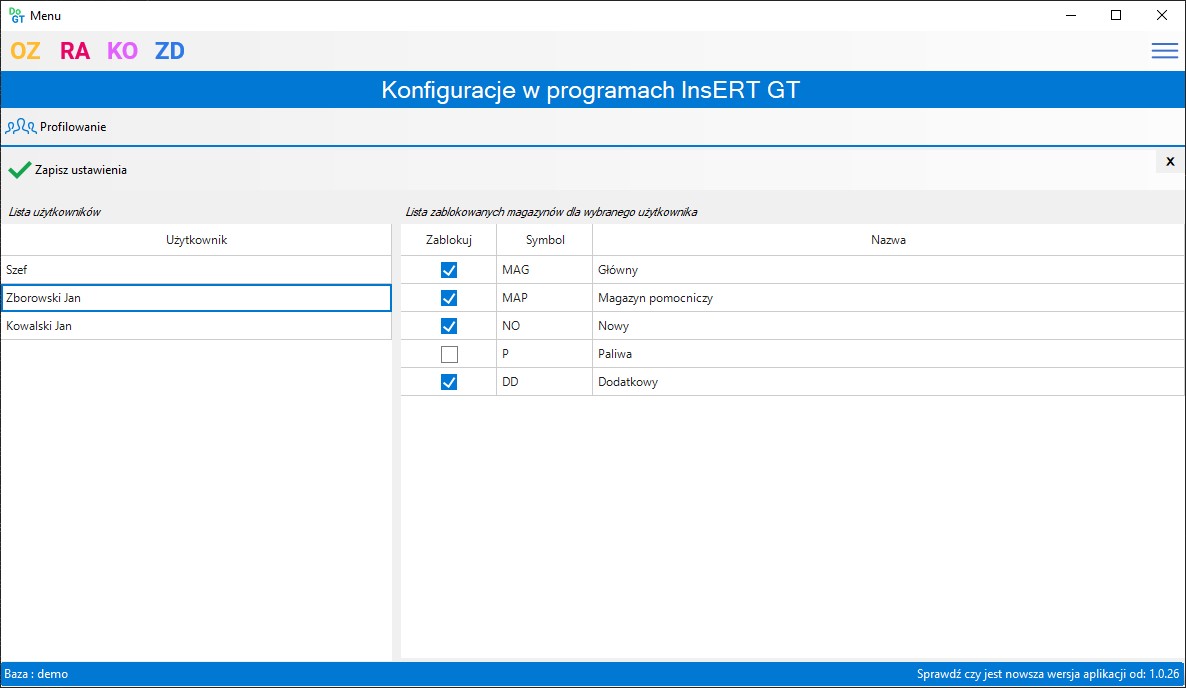Click the P symbol cell
Image resolution: width=1186 pixels, height=688 pixels.
click(545, 354)
